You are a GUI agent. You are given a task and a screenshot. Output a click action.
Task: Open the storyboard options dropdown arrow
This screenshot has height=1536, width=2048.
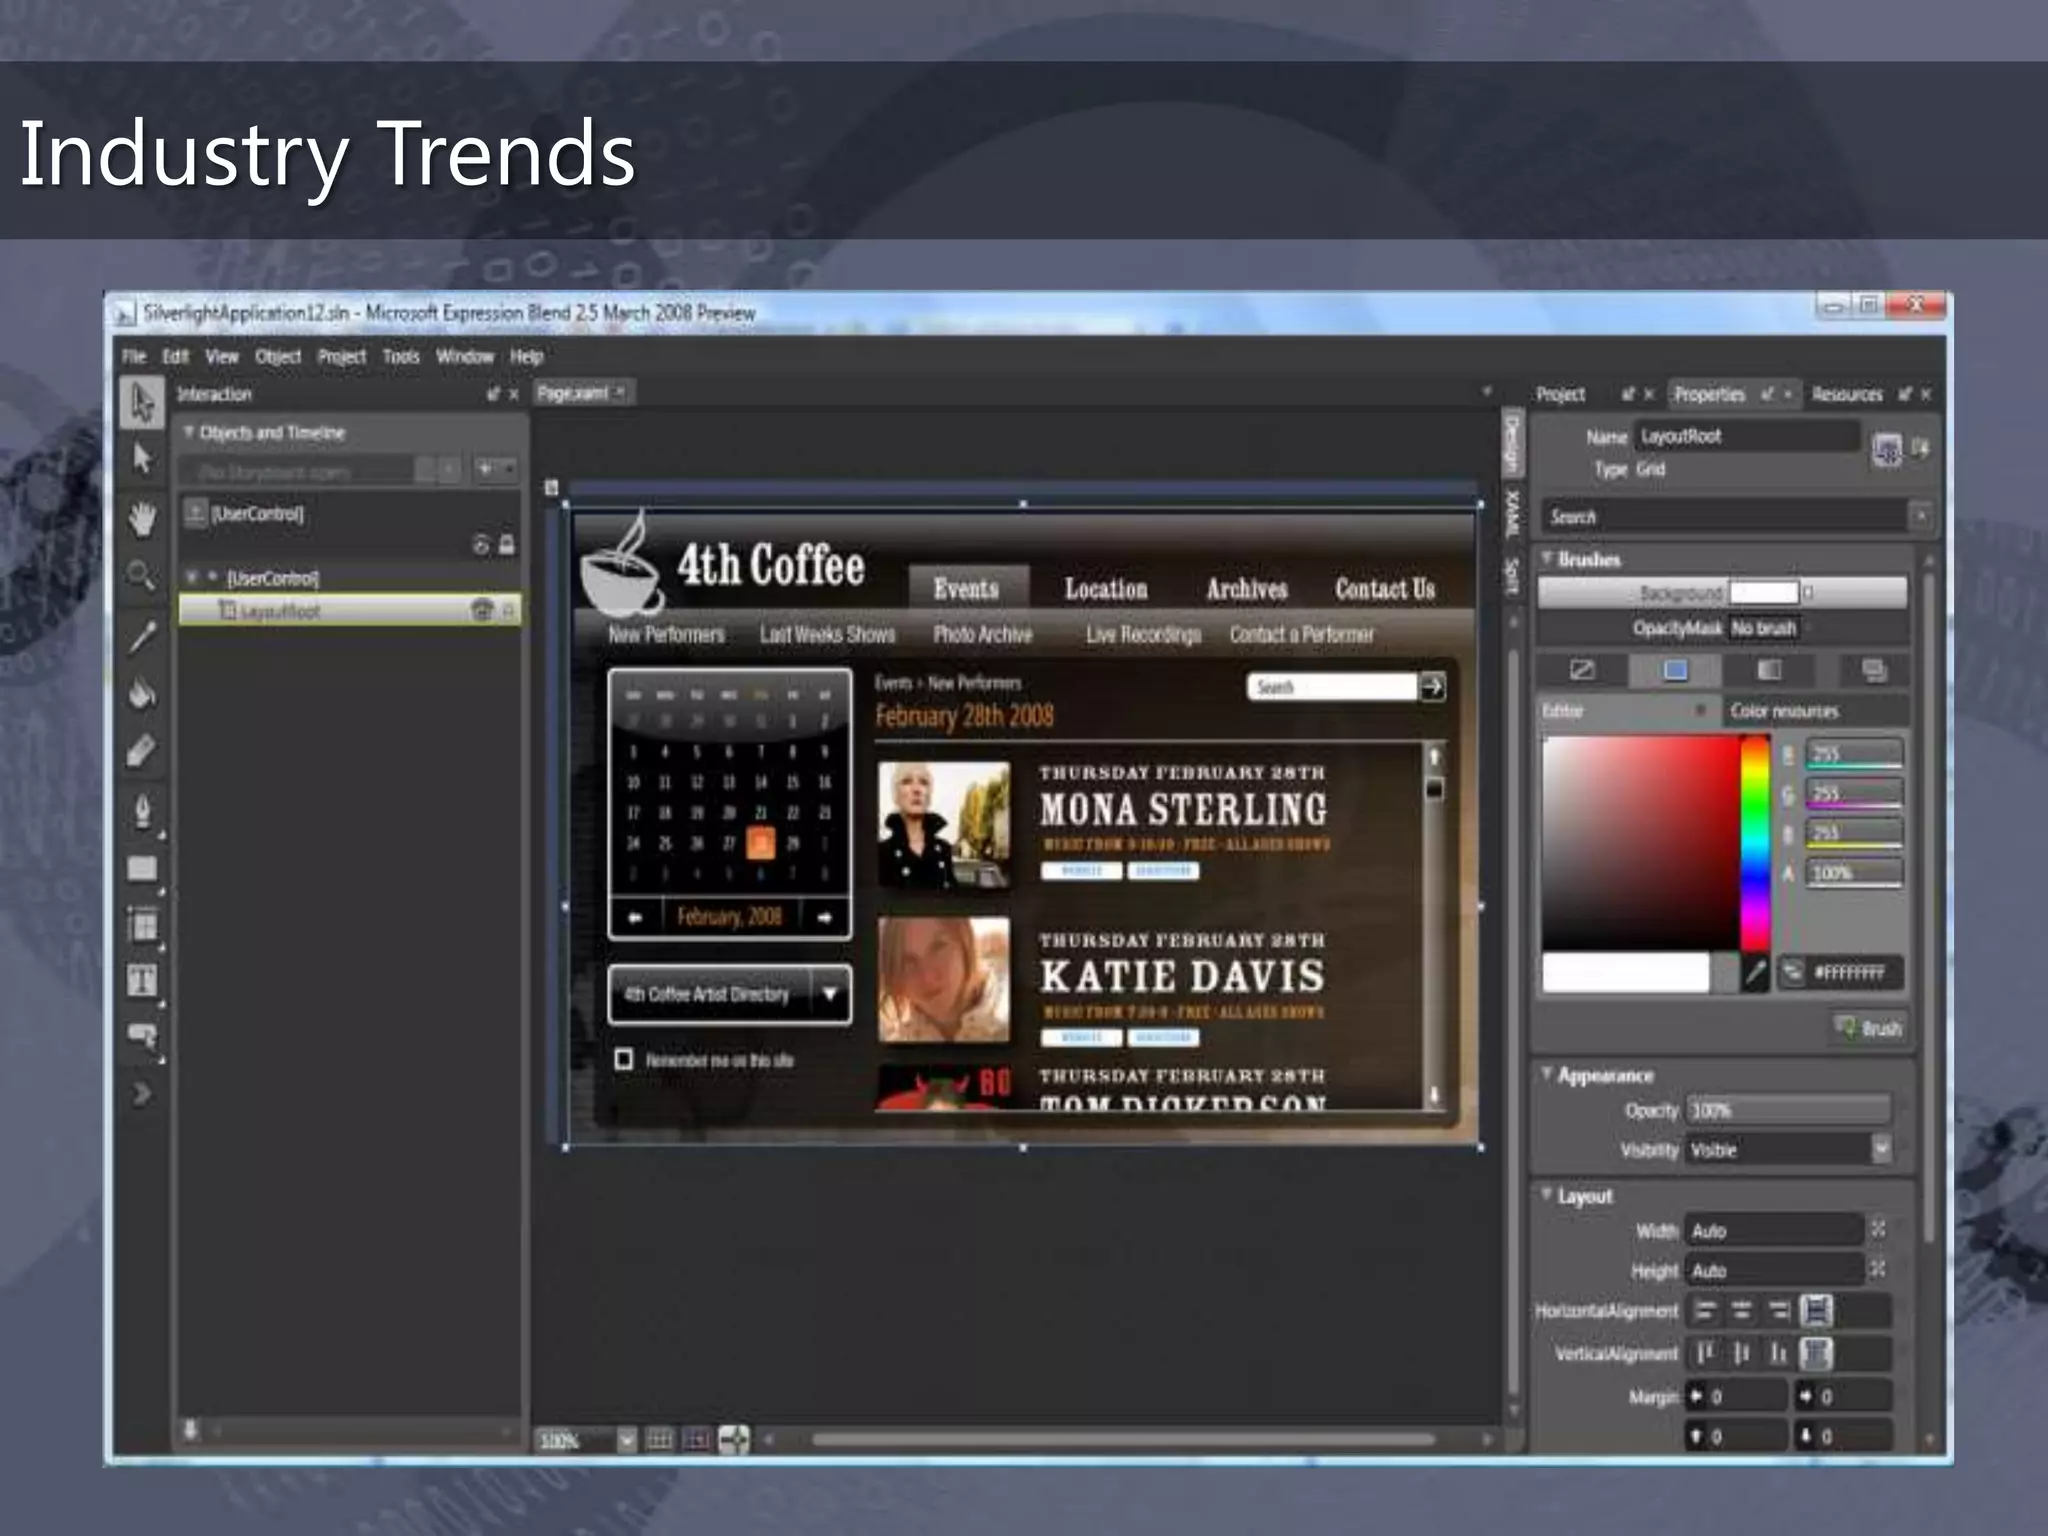pyautogui.click(x=508, y=468)
